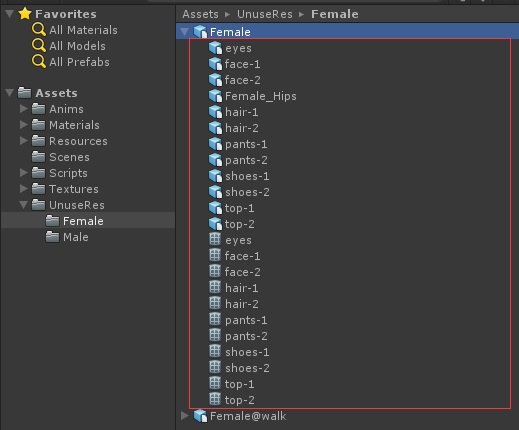The image size is (519, 430).
Task: Select the Female@walk asset label
Action: (248, 416)
